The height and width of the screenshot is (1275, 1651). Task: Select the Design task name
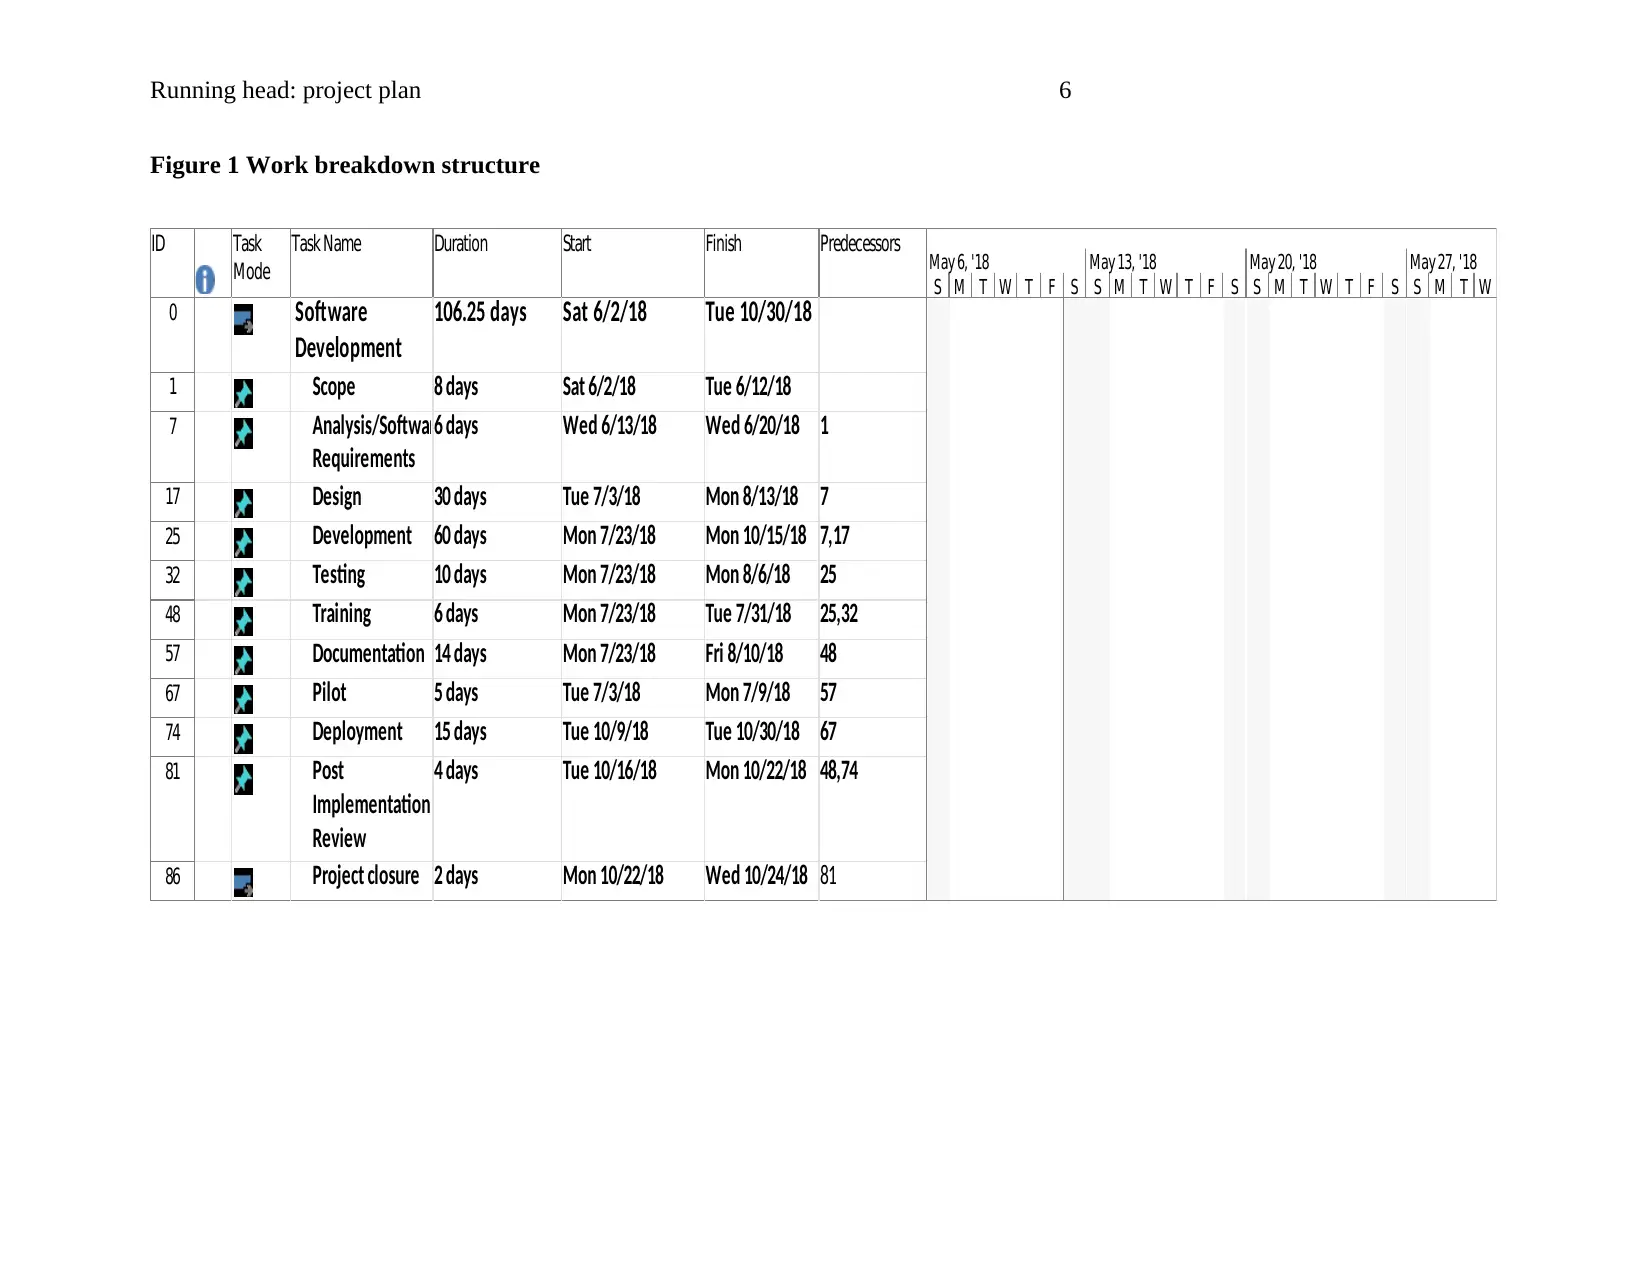[x=337, y=497]
